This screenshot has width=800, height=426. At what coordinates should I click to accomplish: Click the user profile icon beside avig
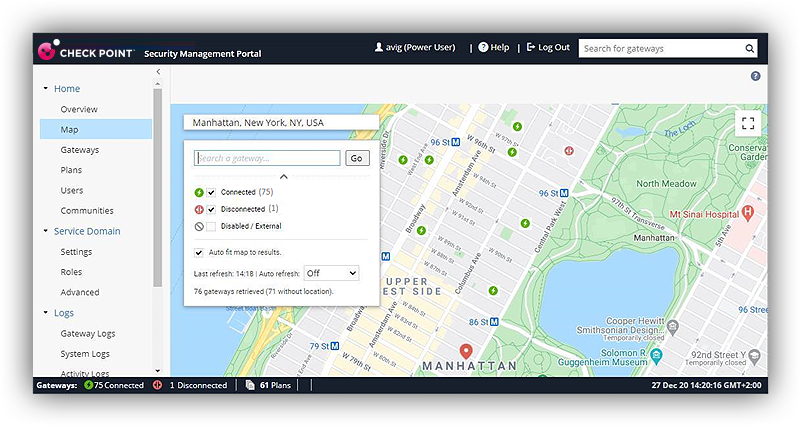coord(379,47)
